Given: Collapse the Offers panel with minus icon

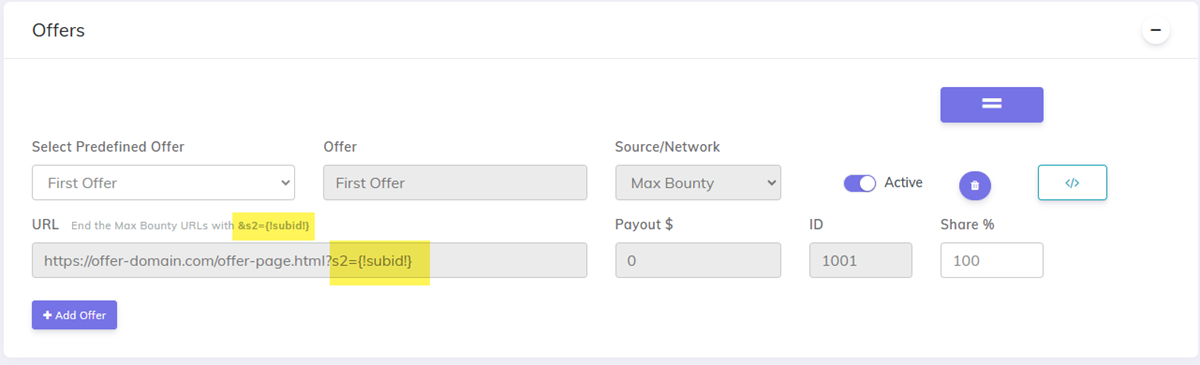Looking at the screenshot, I should point(1156,31).
